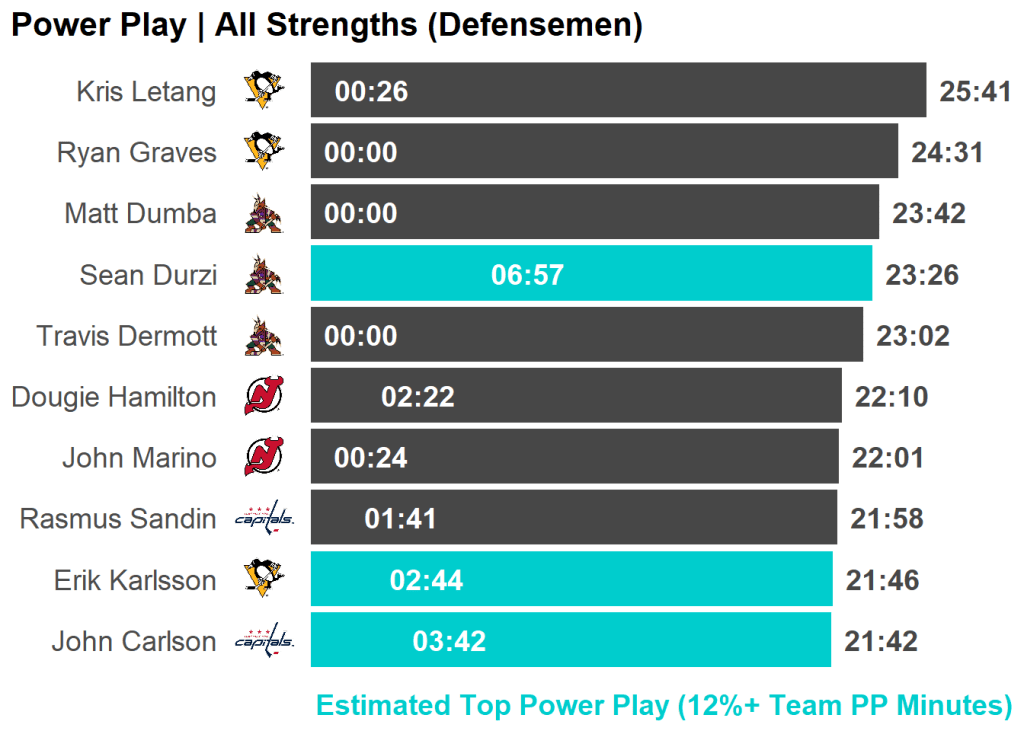Click the Penguins logo beside Ryan Graves

(264, 152)
